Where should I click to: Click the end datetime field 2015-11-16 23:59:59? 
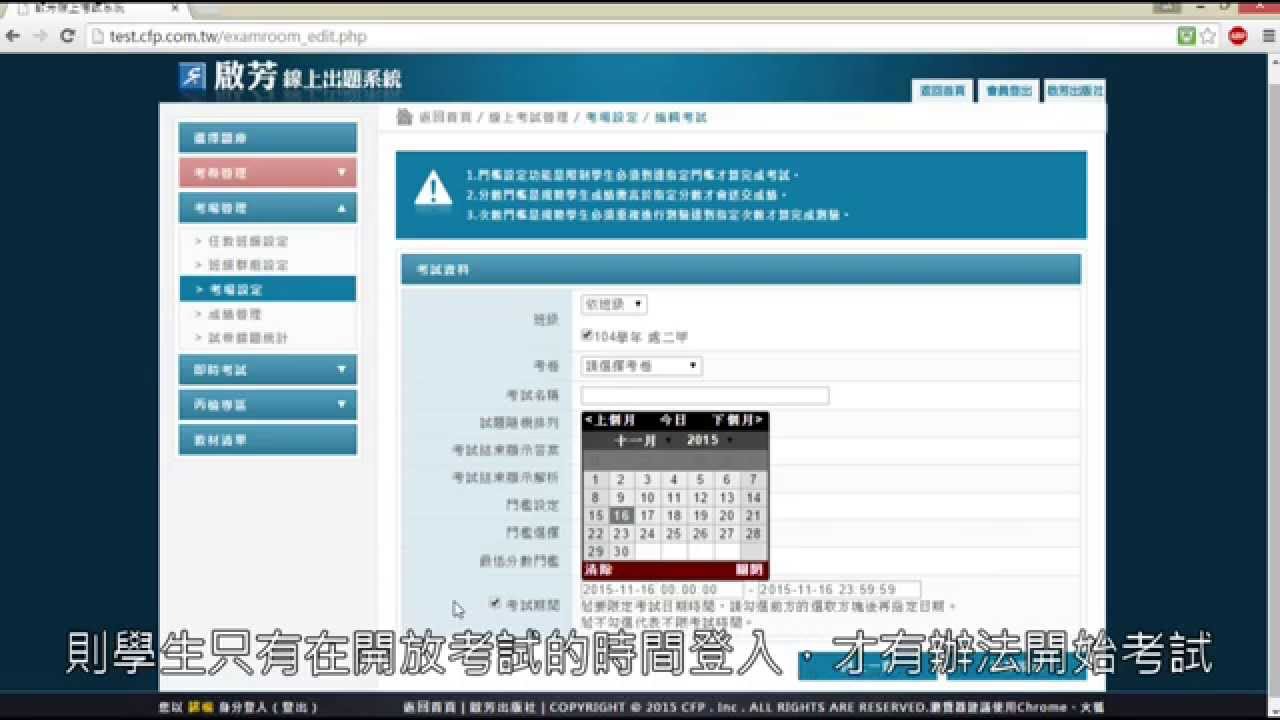[x=839, y=590]
